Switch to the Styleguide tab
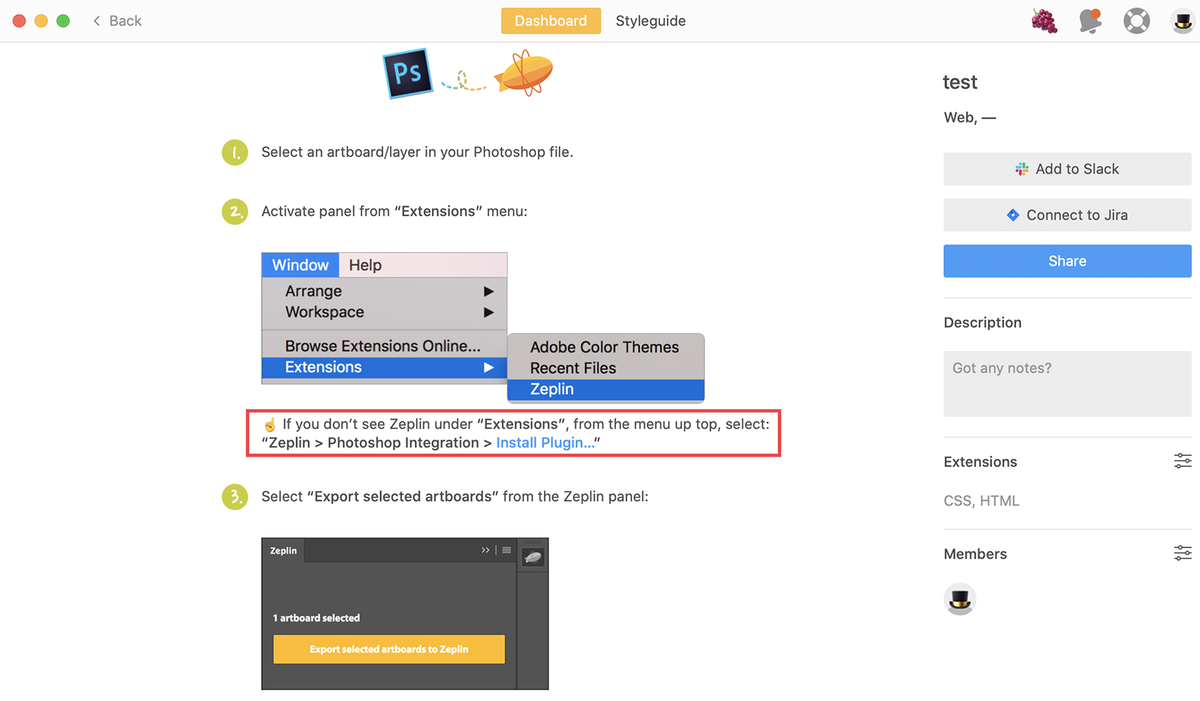 click(651, 20)
